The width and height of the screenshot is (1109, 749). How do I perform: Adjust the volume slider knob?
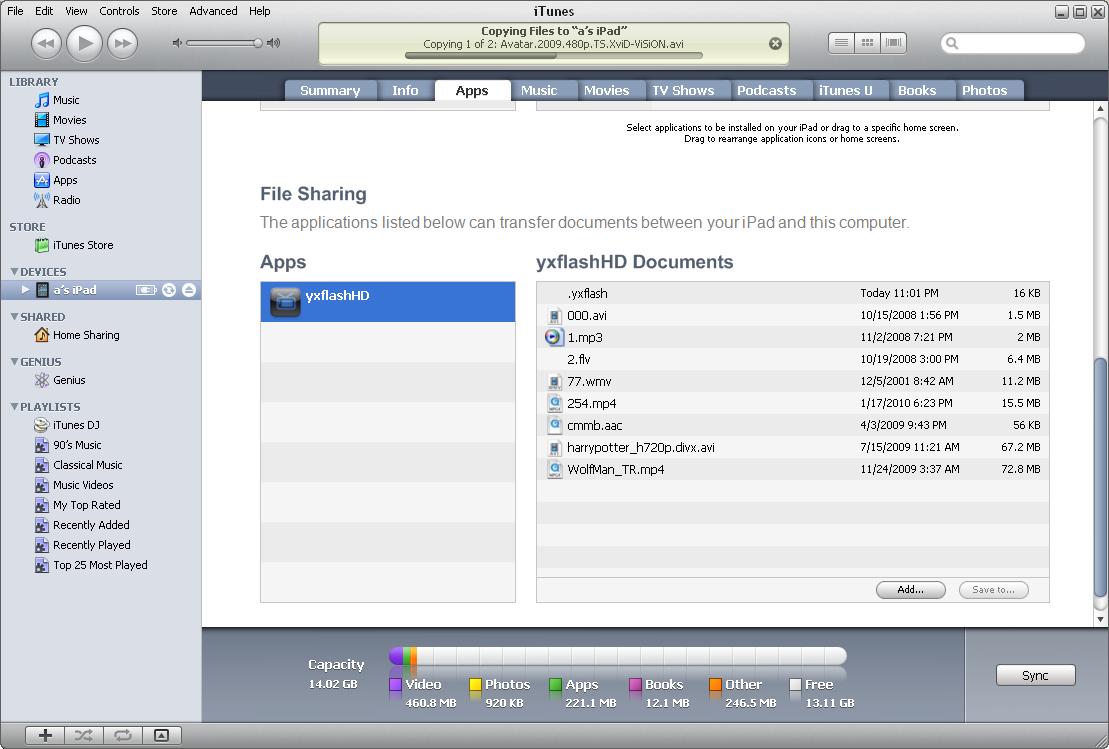[x=257, y=43]
